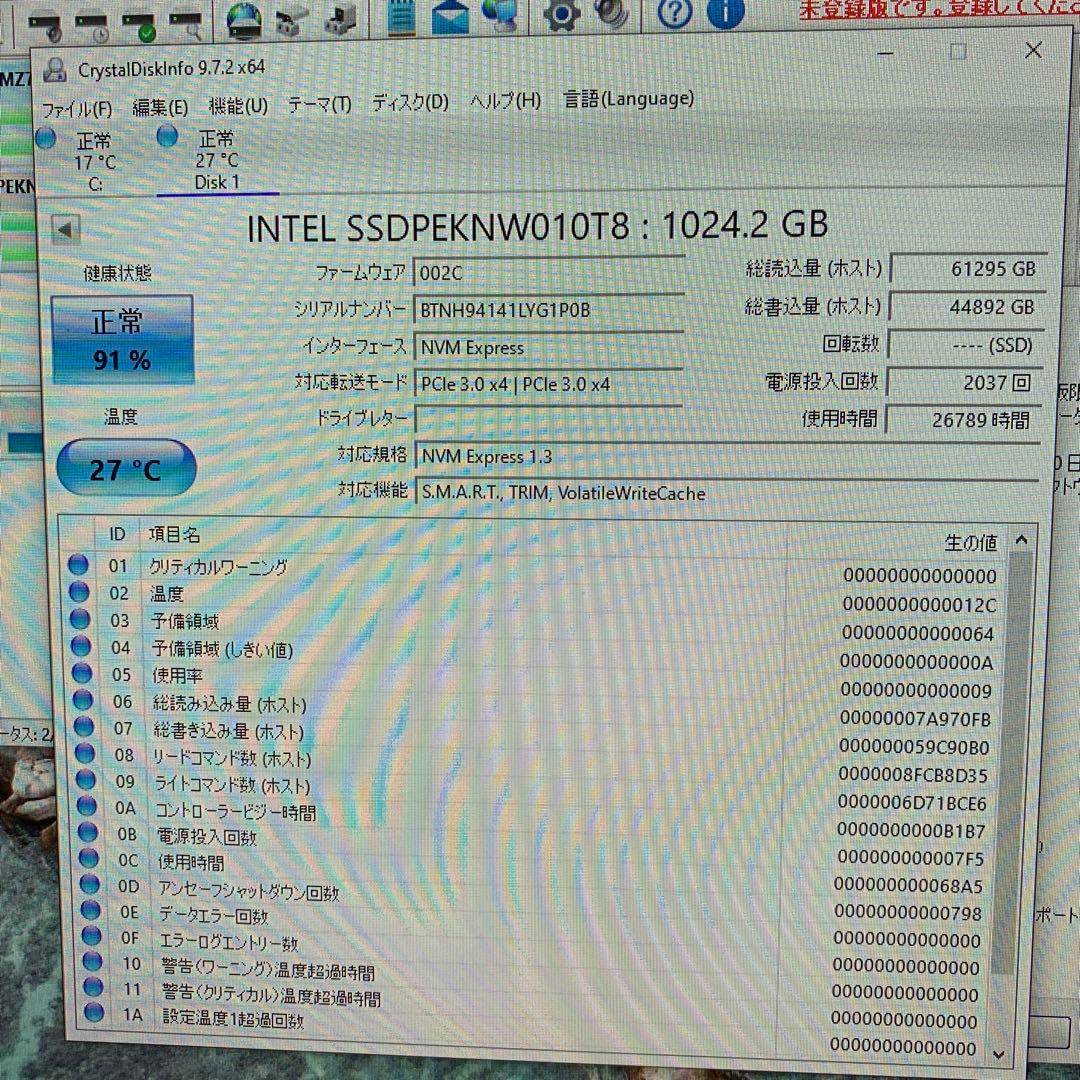Open the テーマ(T) menu

click(x=320, y=105)
